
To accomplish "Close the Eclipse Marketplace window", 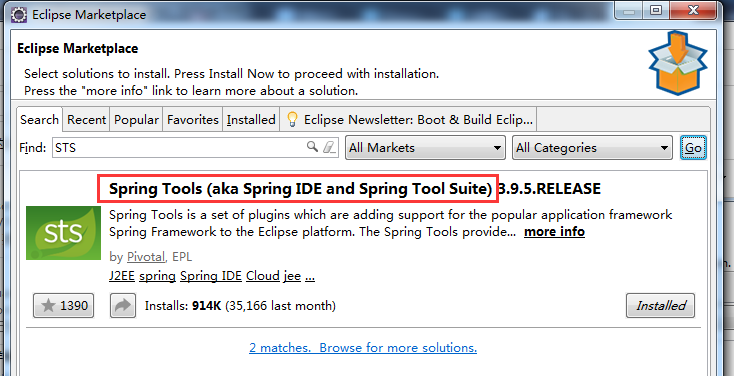I will pos(693,10).
